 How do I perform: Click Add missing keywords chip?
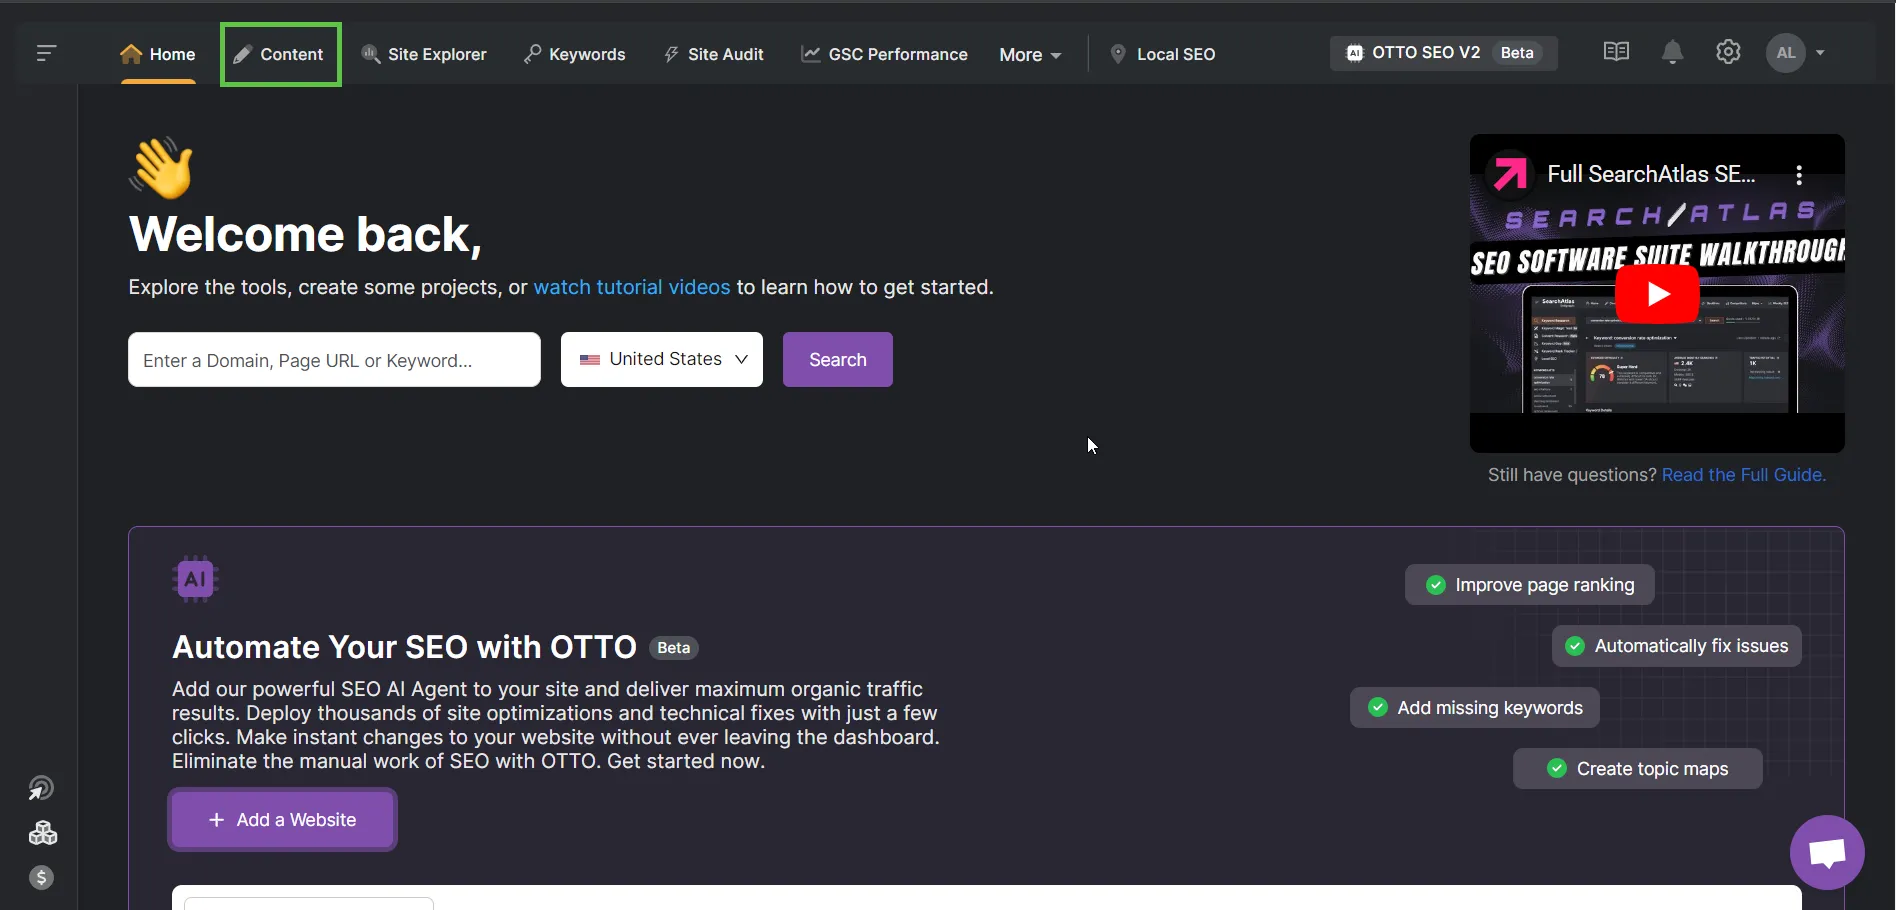[x=1475, y=708]
